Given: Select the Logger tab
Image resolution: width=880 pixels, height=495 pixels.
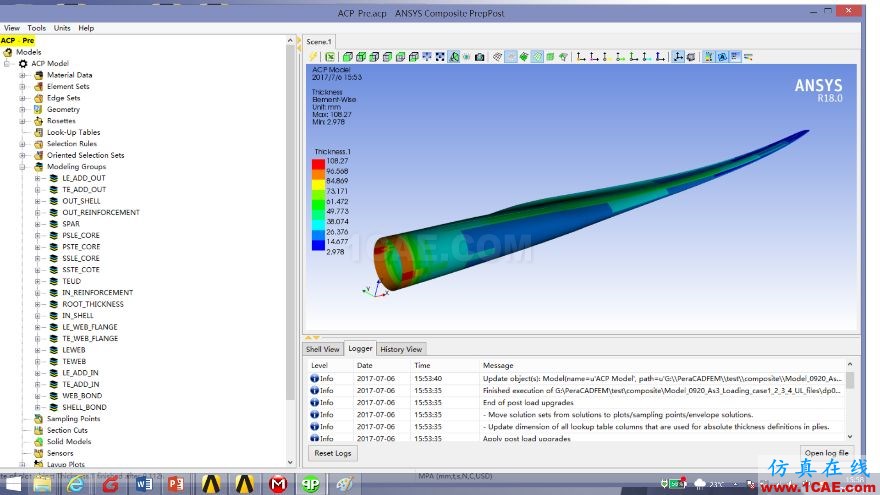Looking at the screenshot, I should pos(360,349).
